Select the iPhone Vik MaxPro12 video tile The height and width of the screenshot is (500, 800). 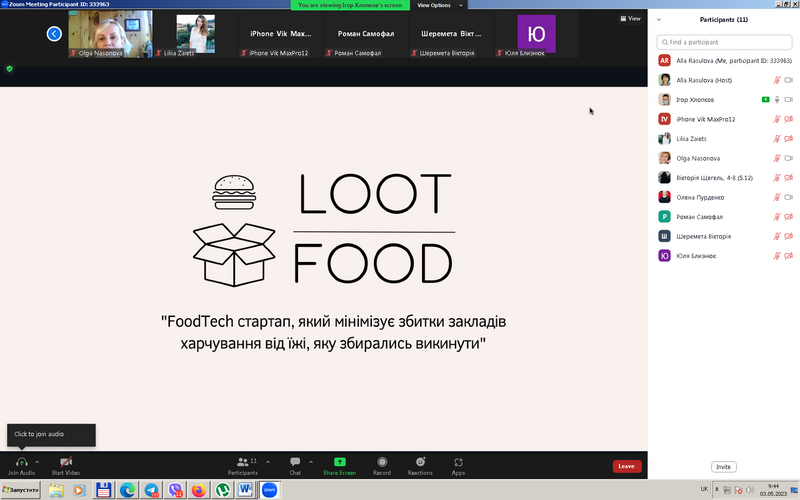(281, 34)
